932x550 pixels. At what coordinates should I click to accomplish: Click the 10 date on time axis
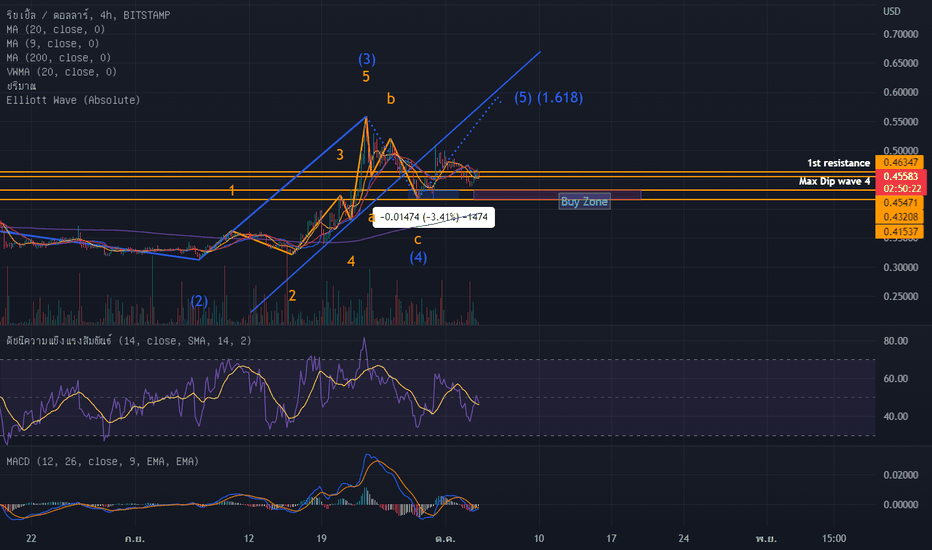pos(539,539)
